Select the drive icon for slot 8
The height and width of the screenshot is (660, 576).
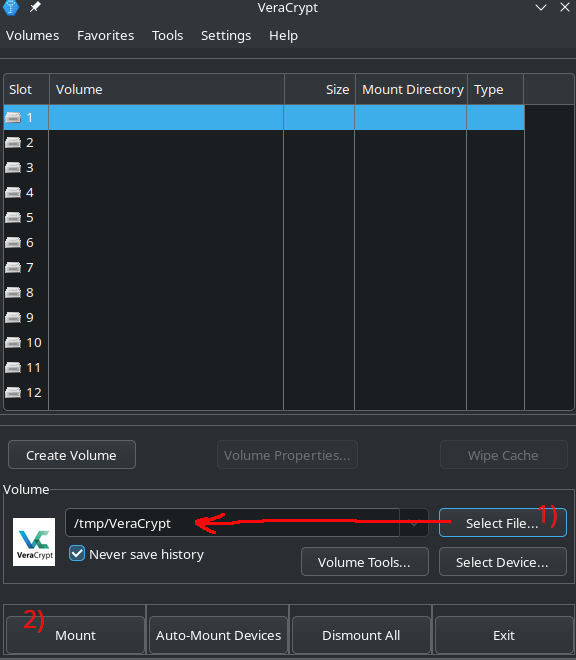pyautogui.click(x=13, y=293)
